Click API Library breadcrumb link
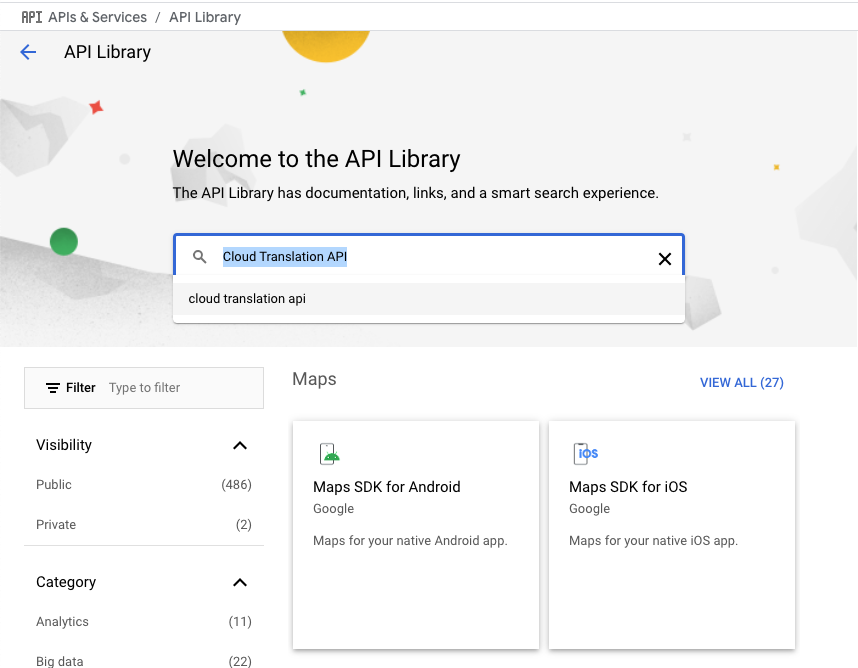The image size is (858, 668). pyautogui.click(x=205, y=18)
